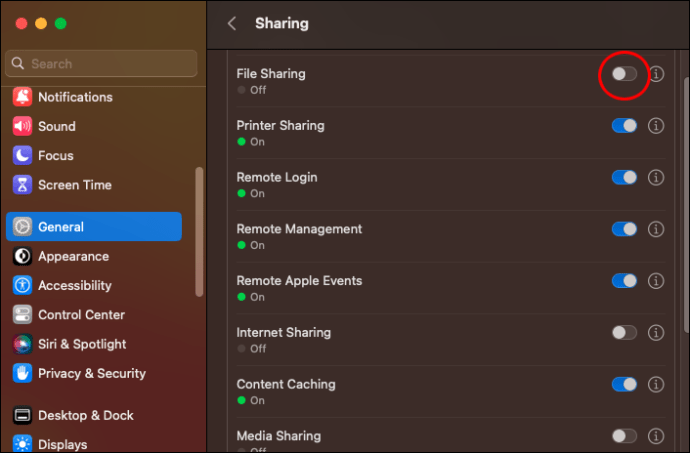Open info details for Content Caching
Image resolution: width=690 pixels, height=453 pixels.
pyautogui.click(x=656, y=385)
